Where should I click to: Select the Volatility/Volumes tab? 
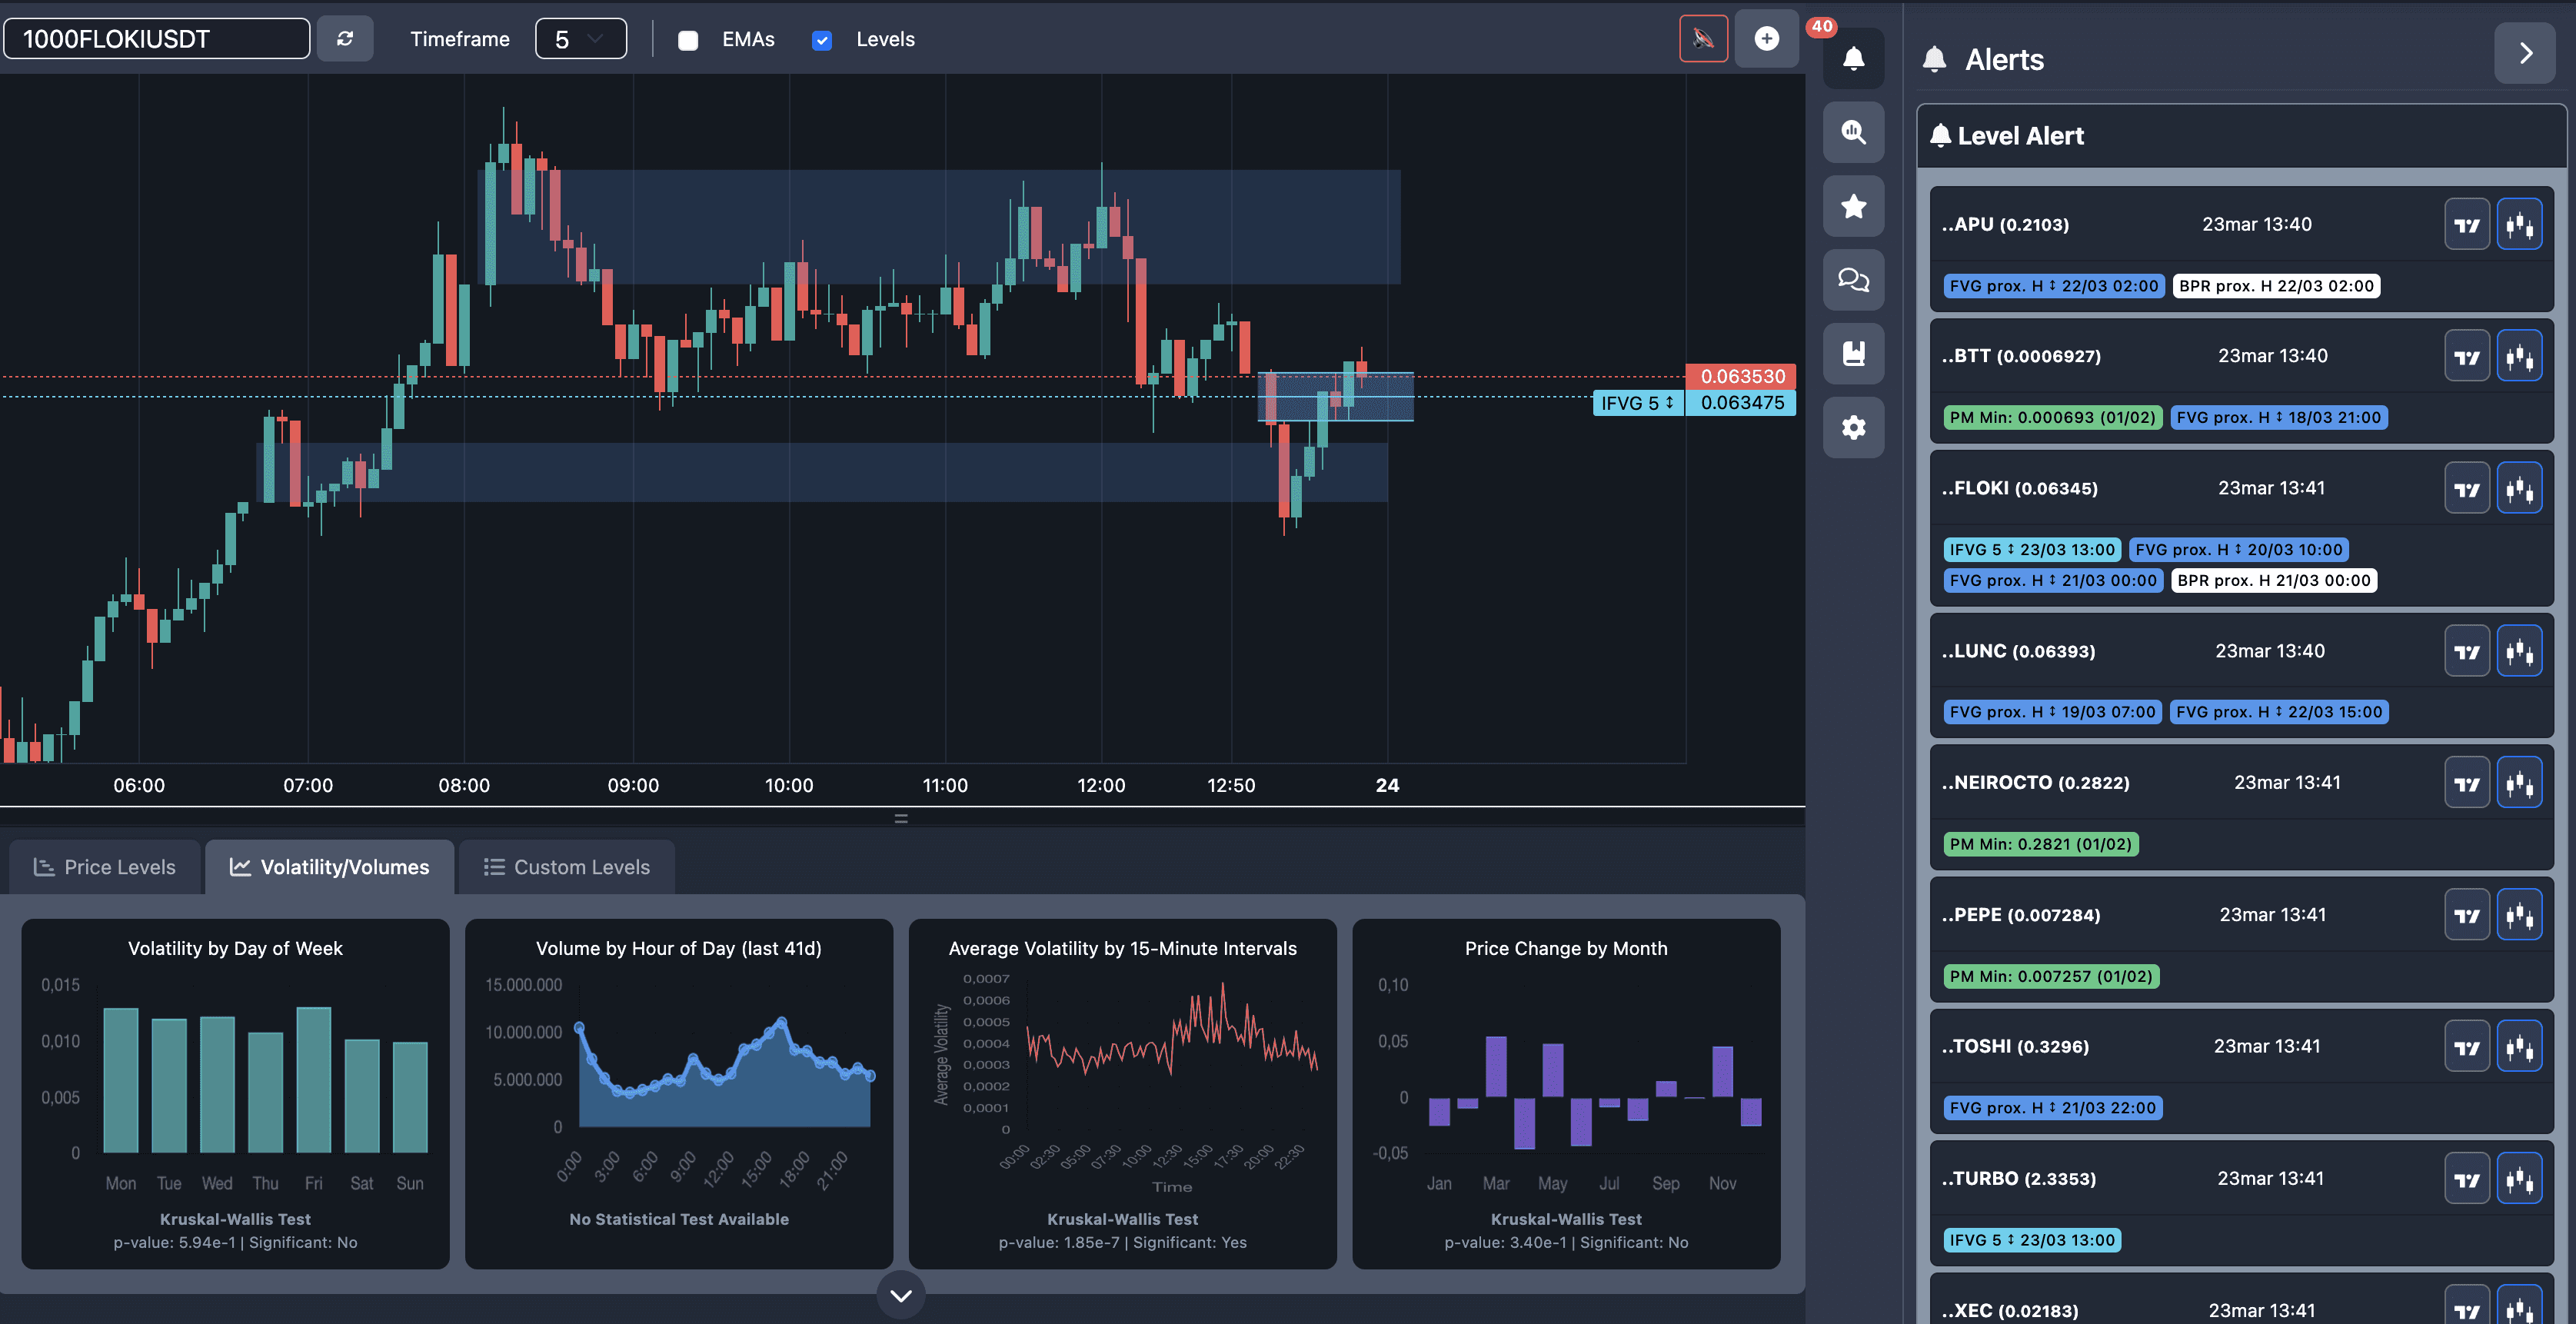pyautogui.click(x=329, y=867)
